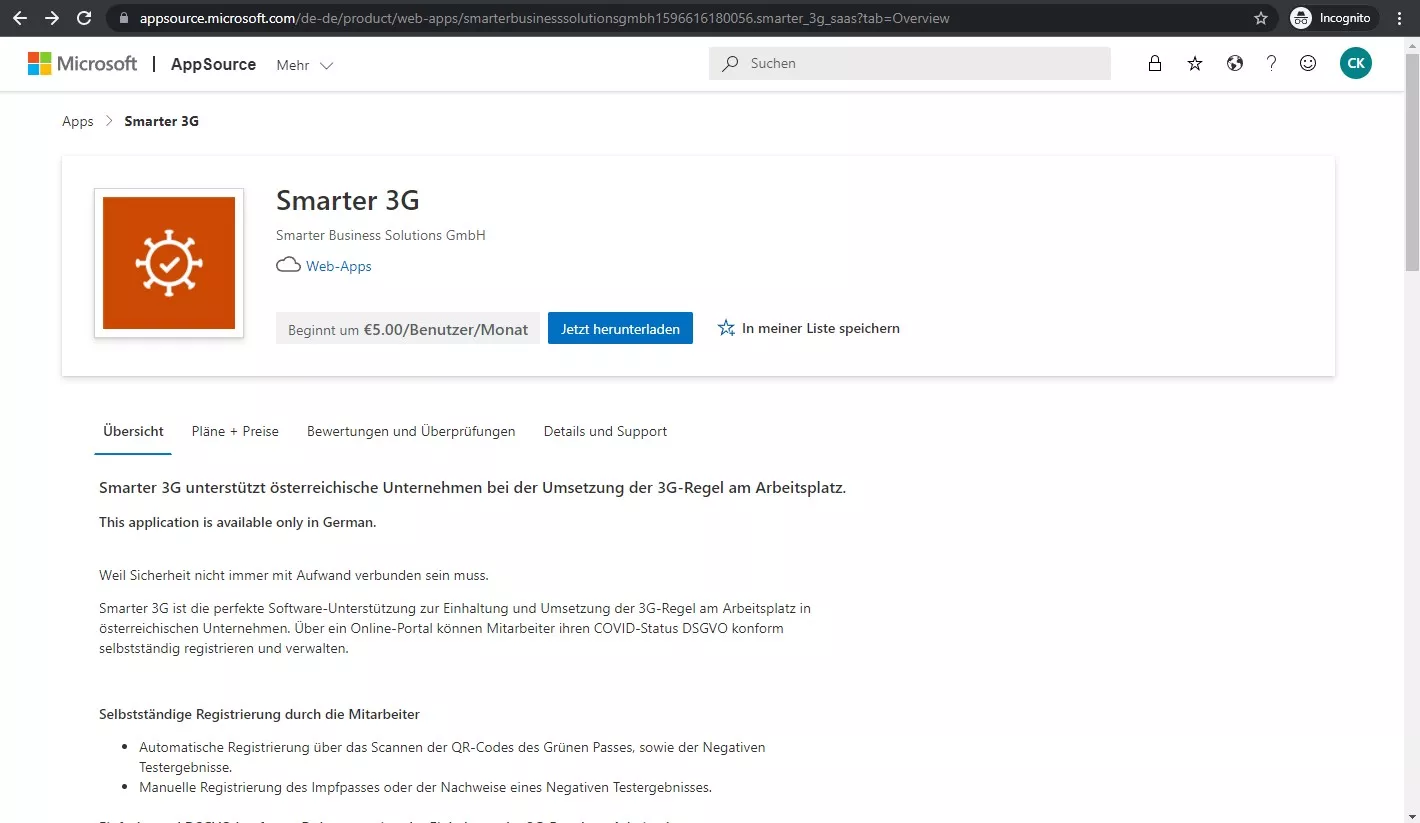Reload the page
The image size is (1420, 823).
(84, 18)
